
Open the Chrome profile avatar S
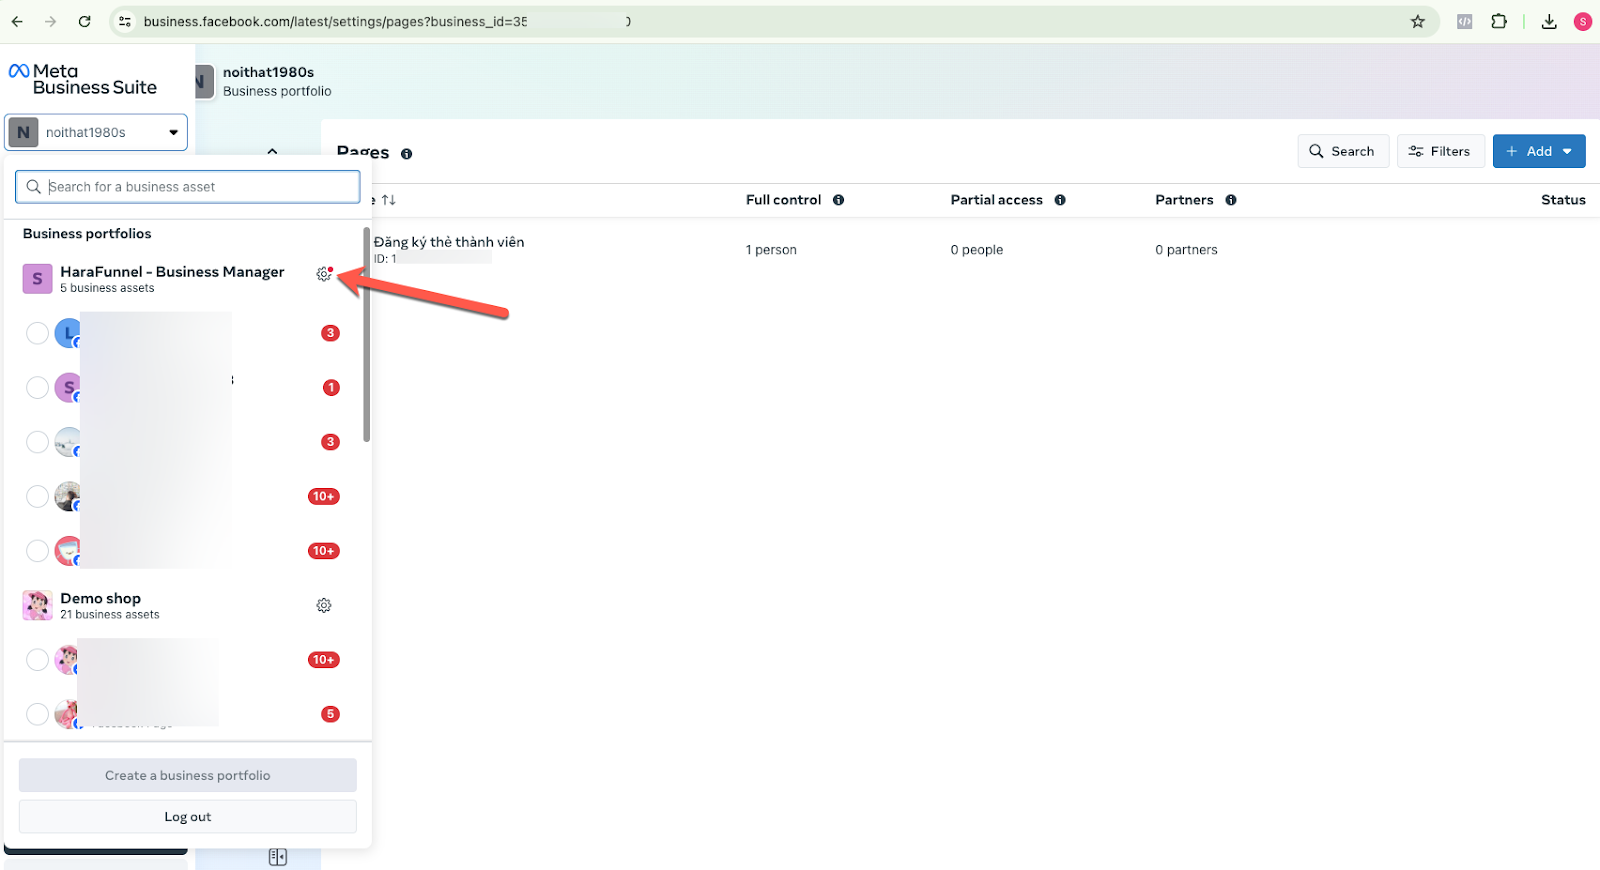(1583, 21)
